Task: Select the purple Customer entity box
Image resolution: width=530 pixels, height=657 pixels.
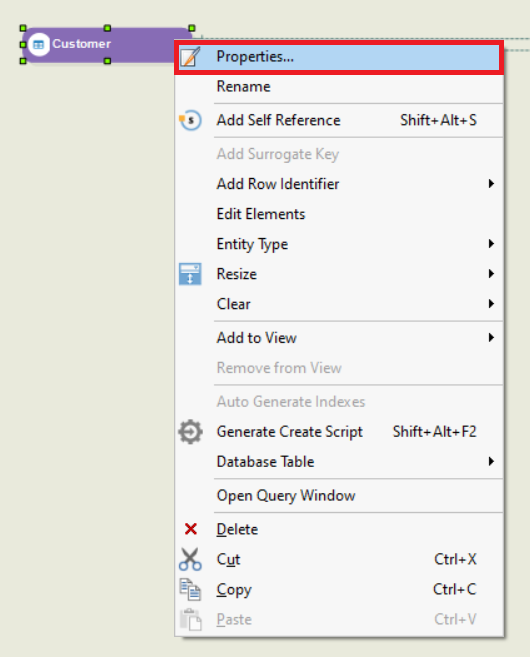Action: tap(107, 44)
